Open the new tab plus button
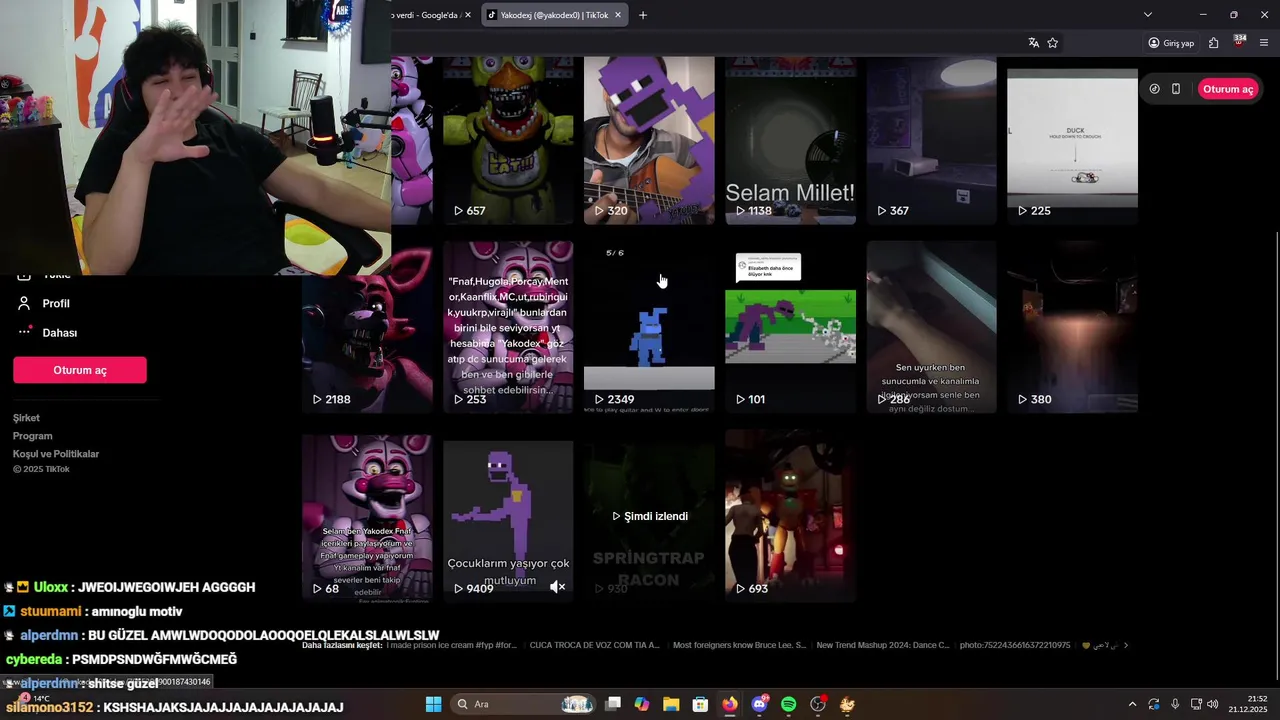Image resolution: width=1280 pixels, height=720 pixels. point(643,15)
